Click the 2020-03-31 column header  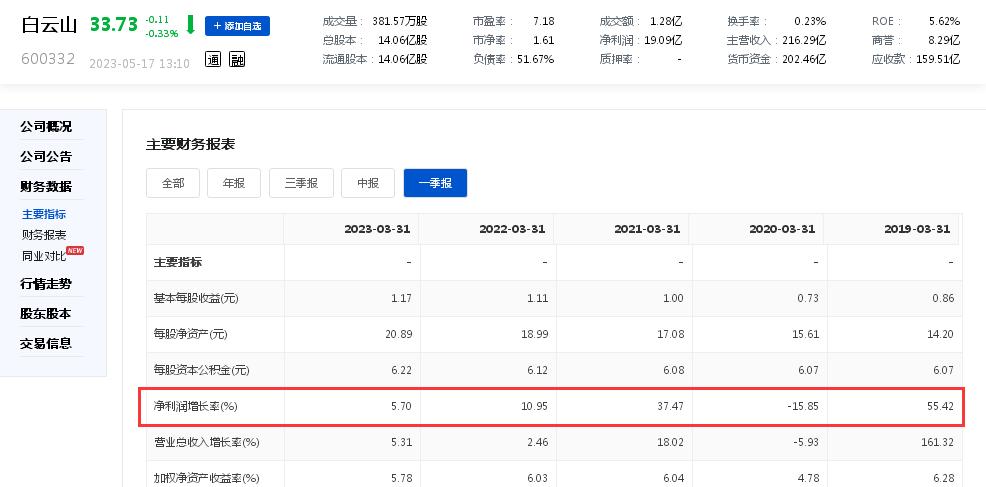click(782, 229)
